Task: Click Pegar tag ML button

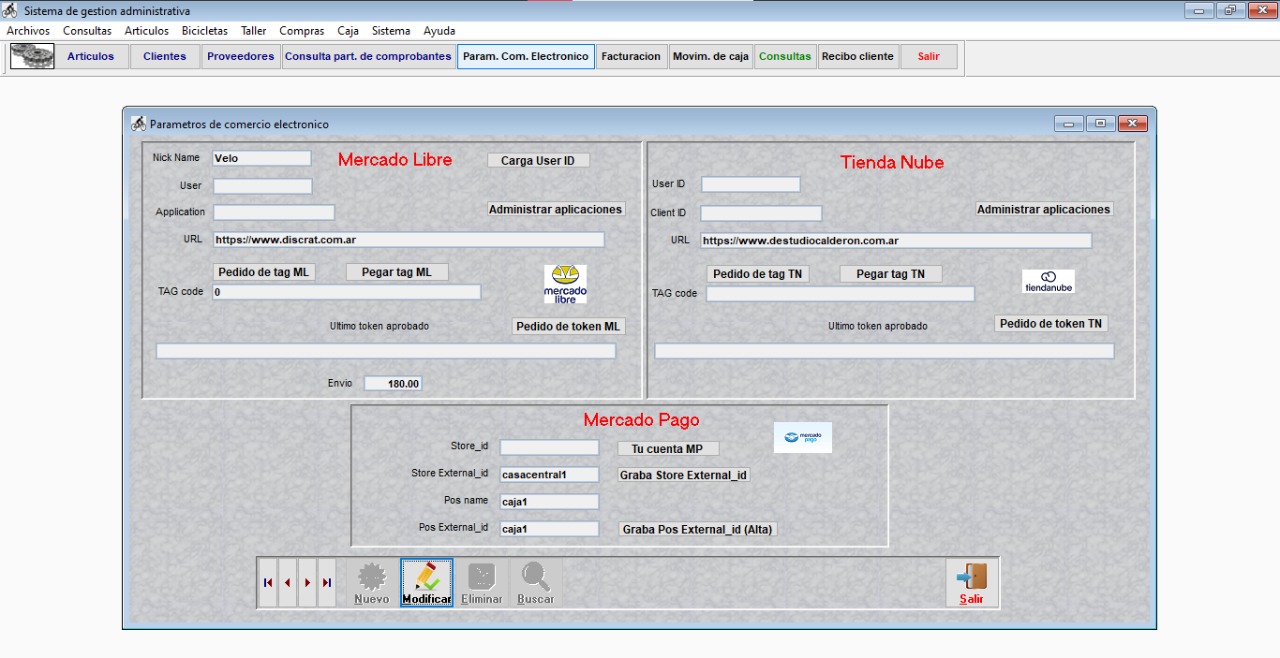Action: pos(397,272)
